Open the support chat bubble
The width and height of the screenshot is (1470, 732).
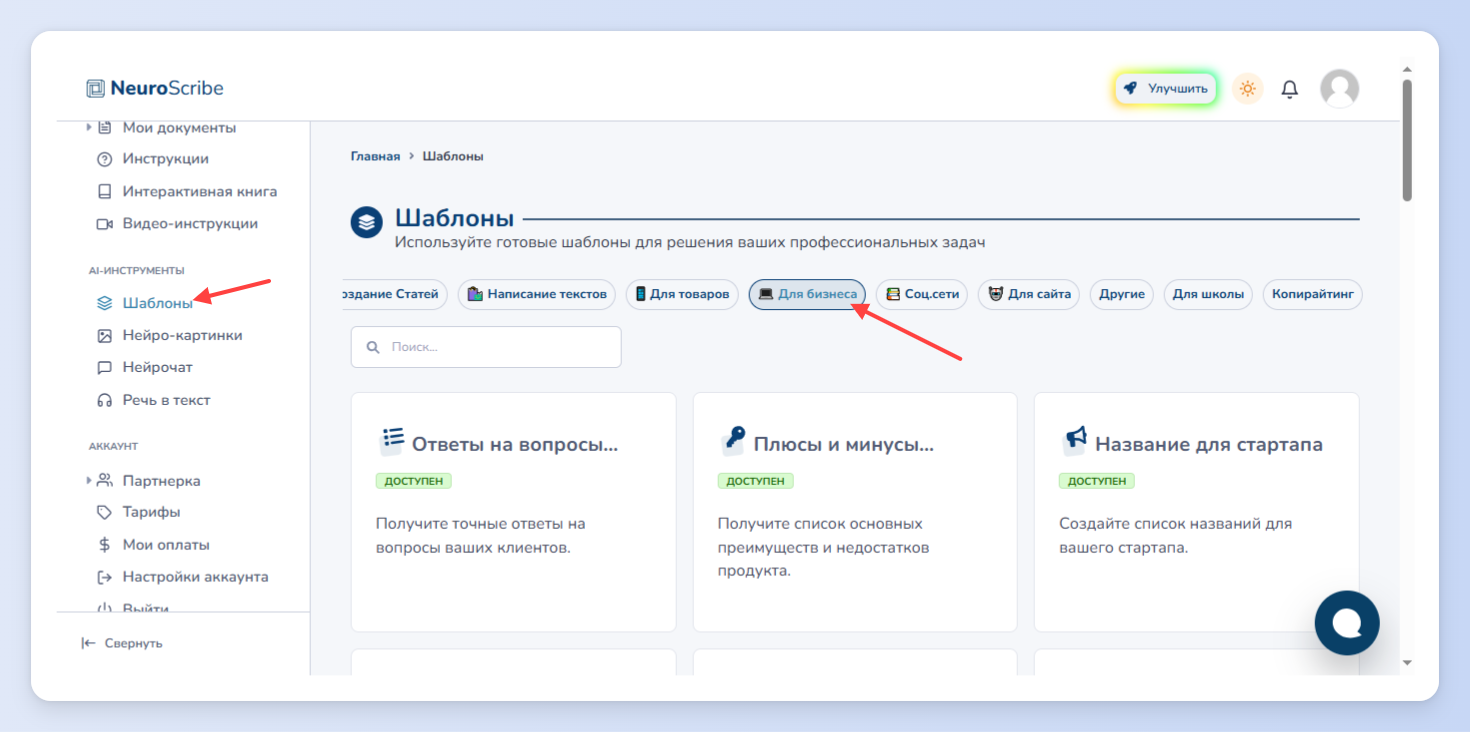pos(1347,623)
